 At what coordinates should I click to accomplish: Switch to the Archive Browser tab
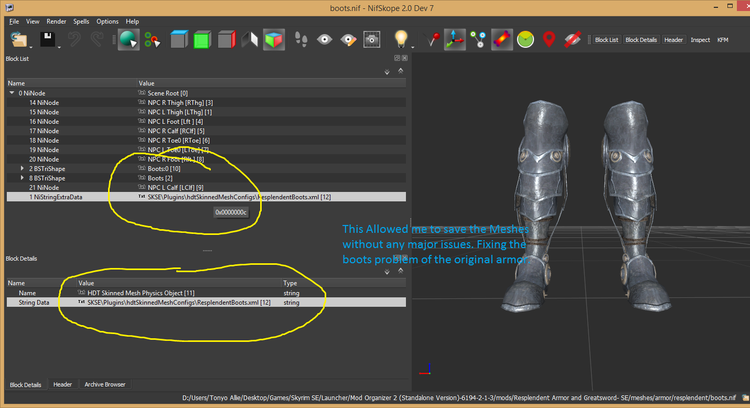coord(105,385)
